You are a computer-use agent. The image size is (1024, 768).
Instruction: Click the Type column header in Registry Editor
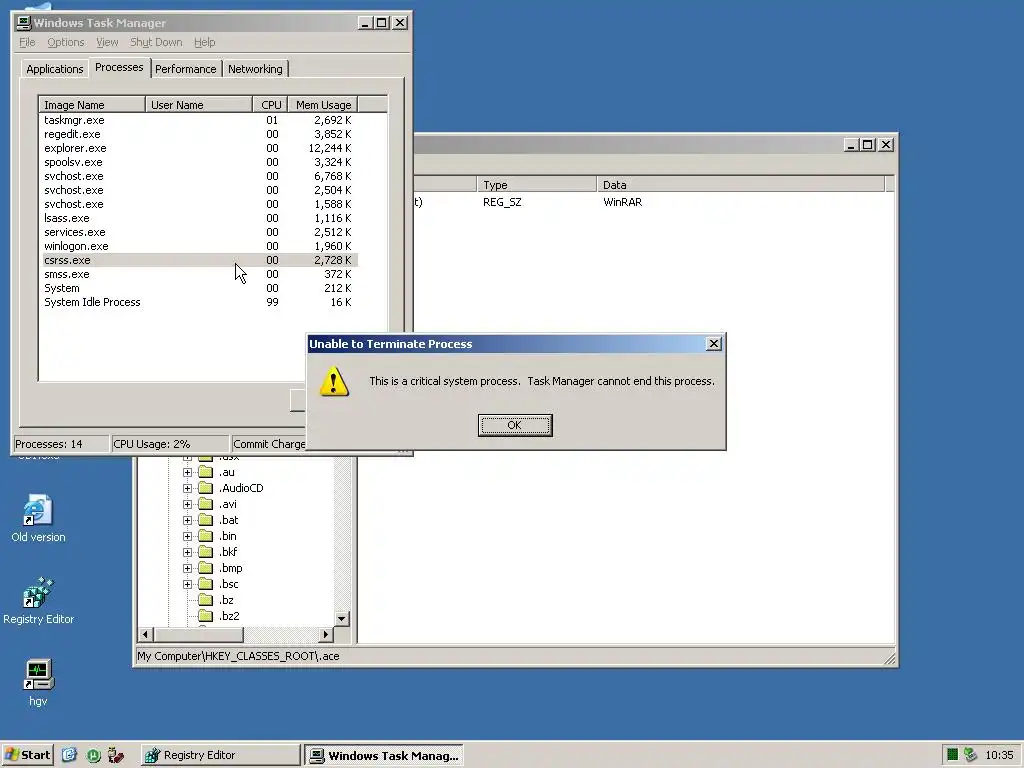coord(536,185)
